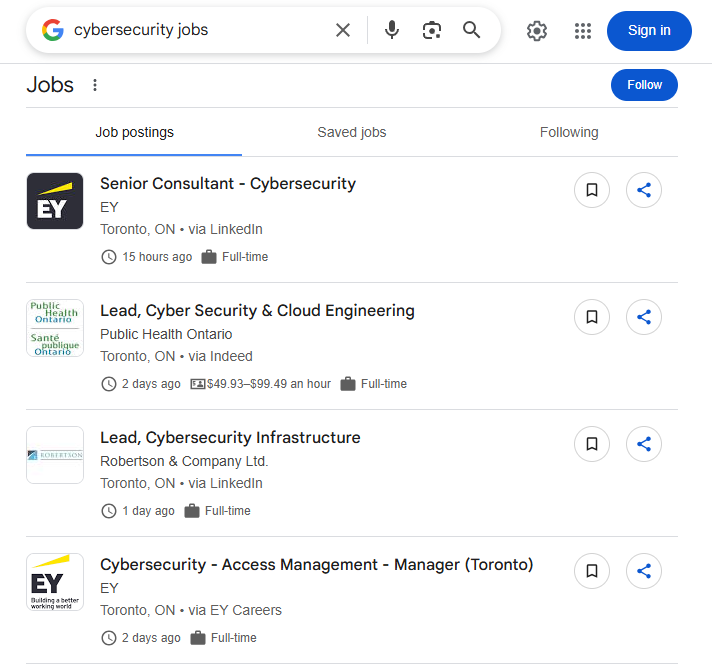Save the Lead, Cybersecurity Infrastructure job
Image resolution: width=712 pixels, height=664 pixels.
tap(592, 444)
